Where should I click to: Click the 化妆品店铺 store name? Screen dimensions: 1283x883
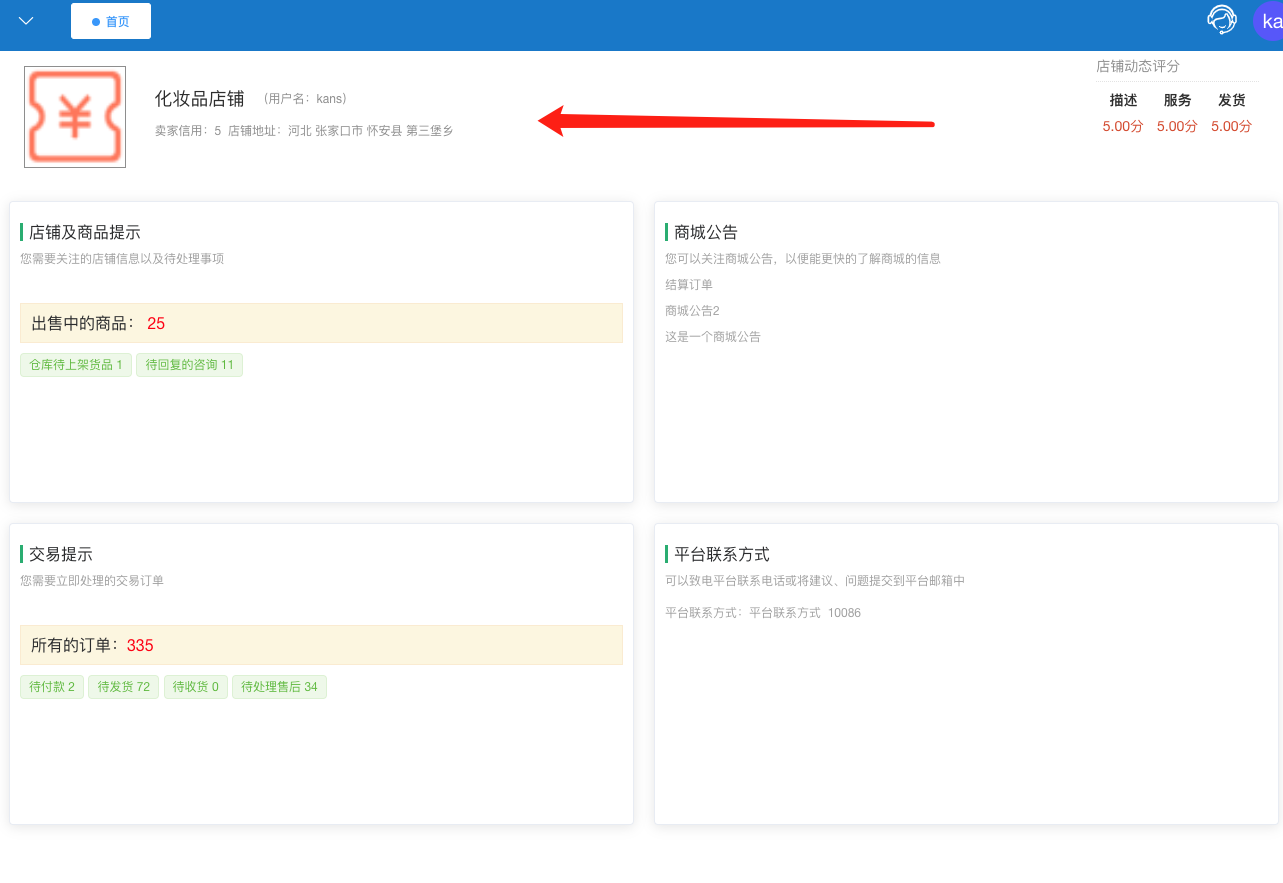pyautogui.click(x=200, y=99)
